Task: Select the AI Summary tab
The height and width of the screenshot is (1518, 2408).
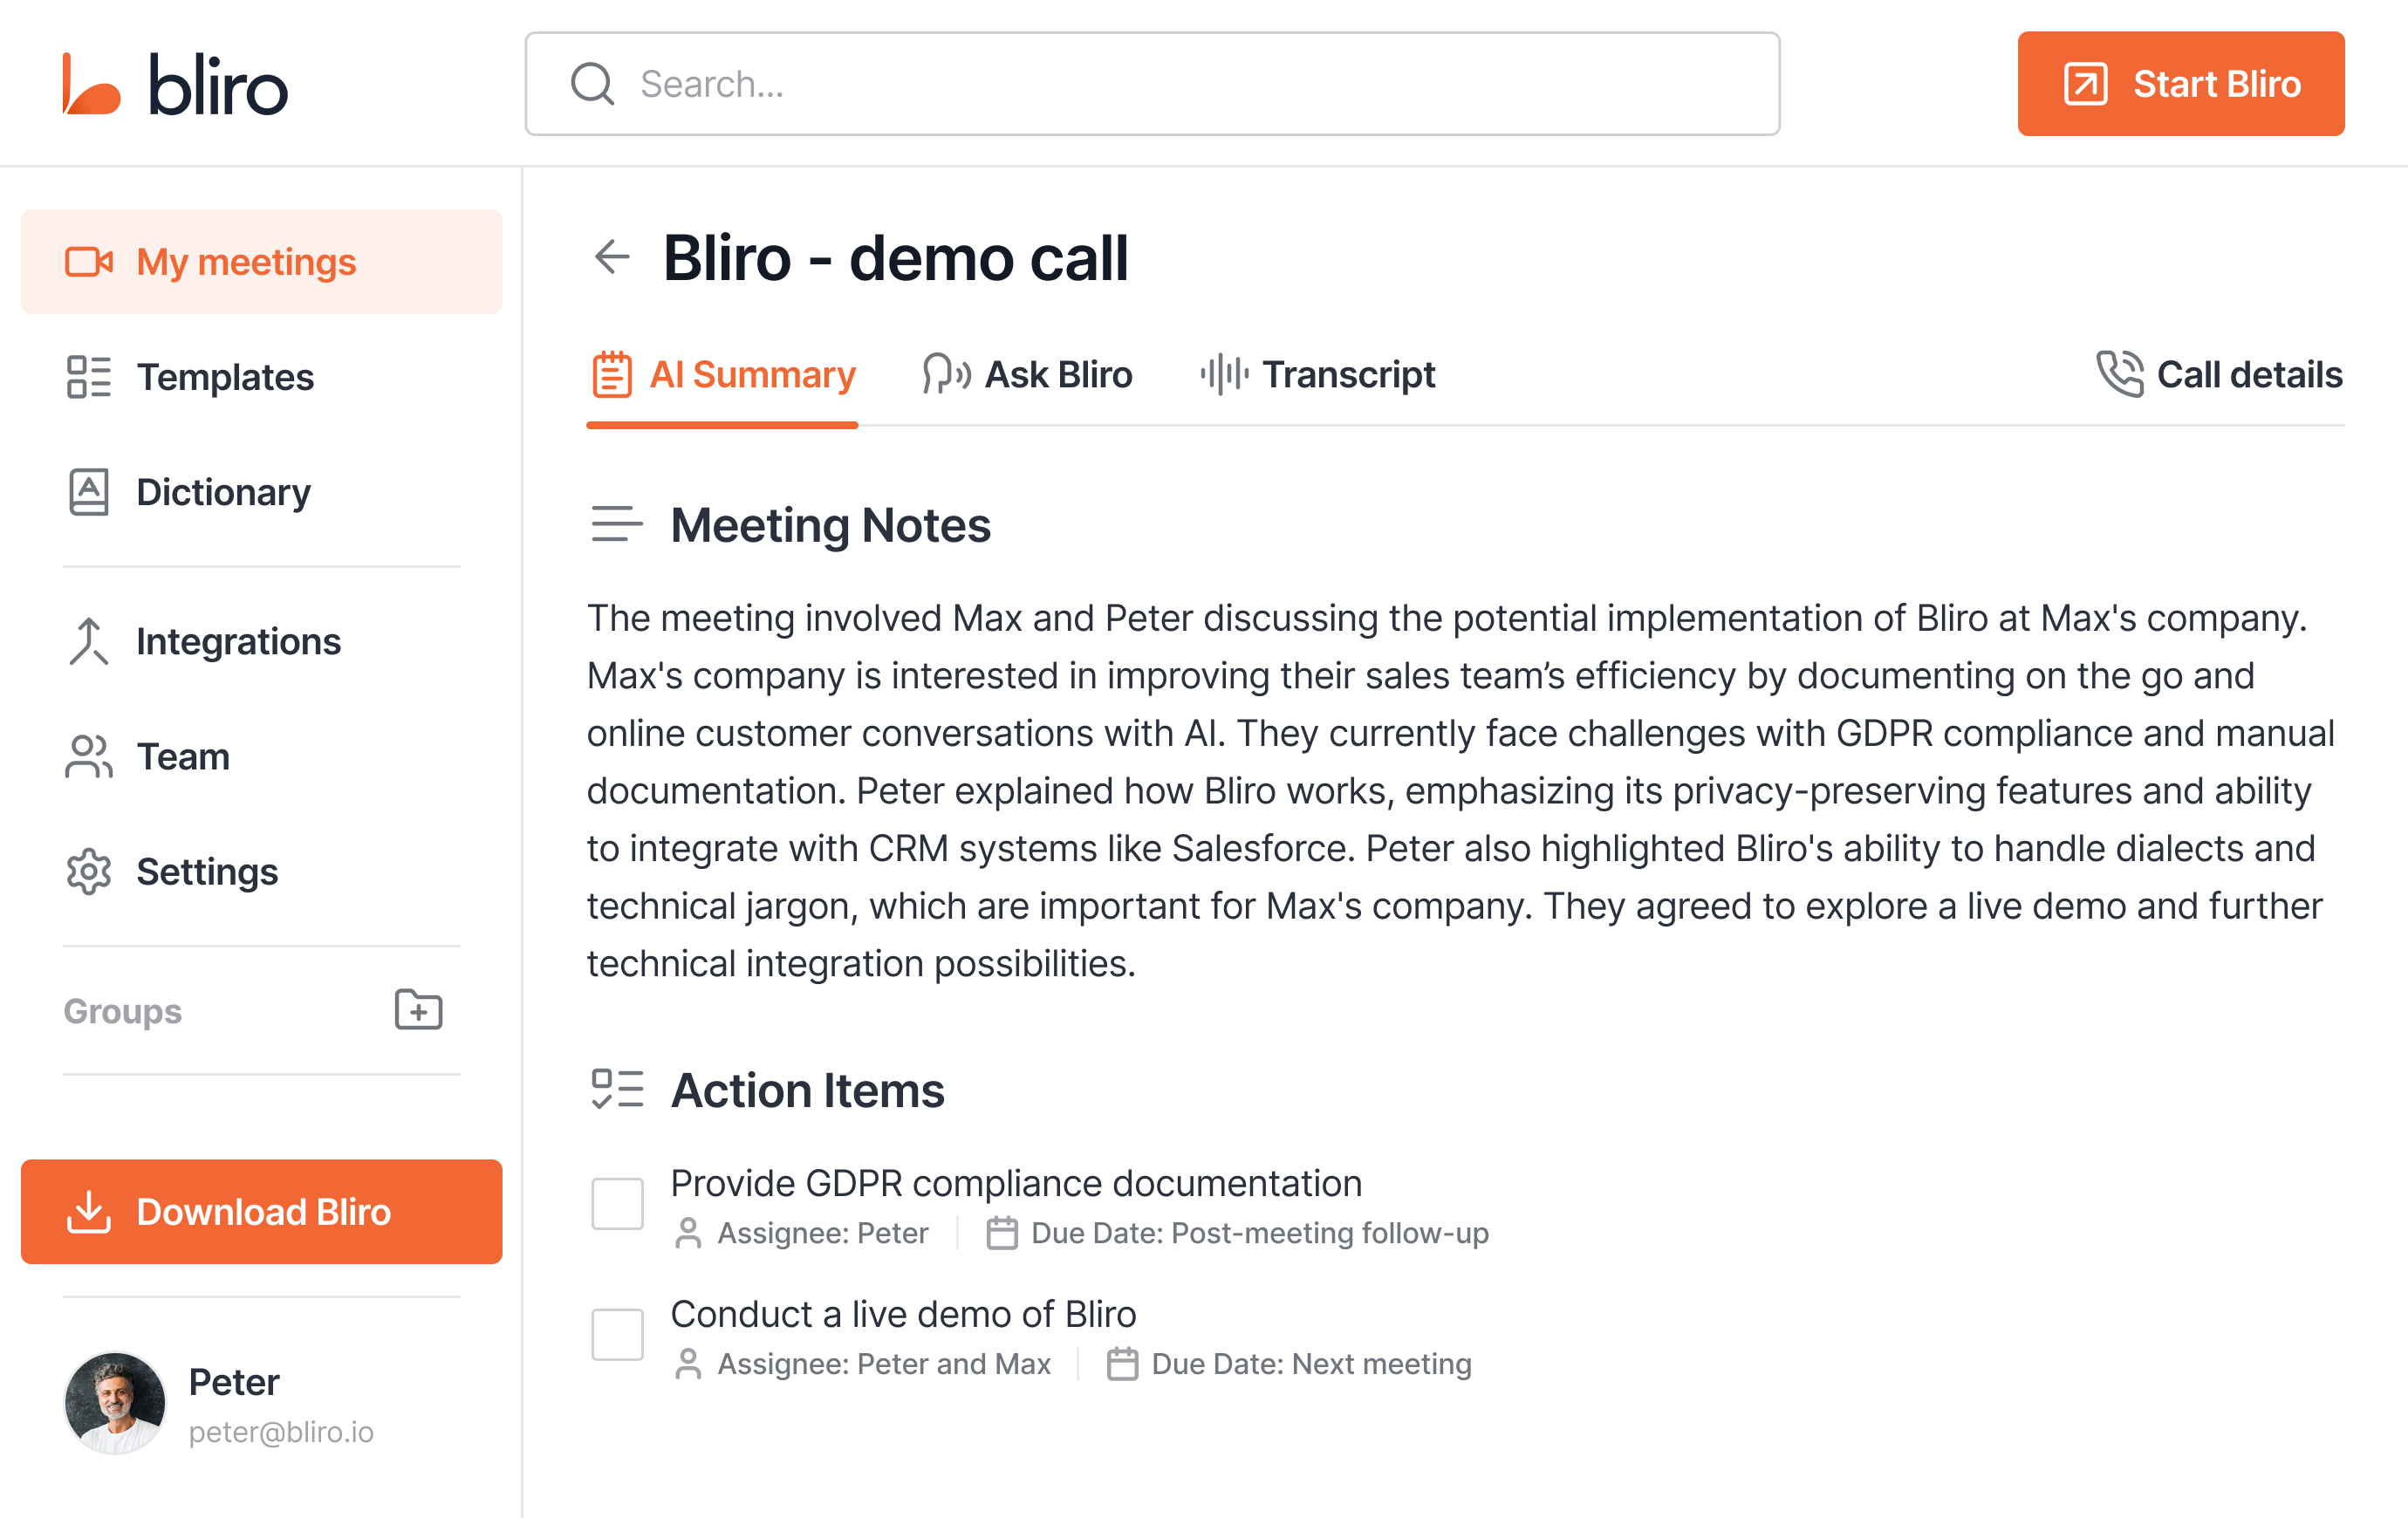Action: point(722,376)
